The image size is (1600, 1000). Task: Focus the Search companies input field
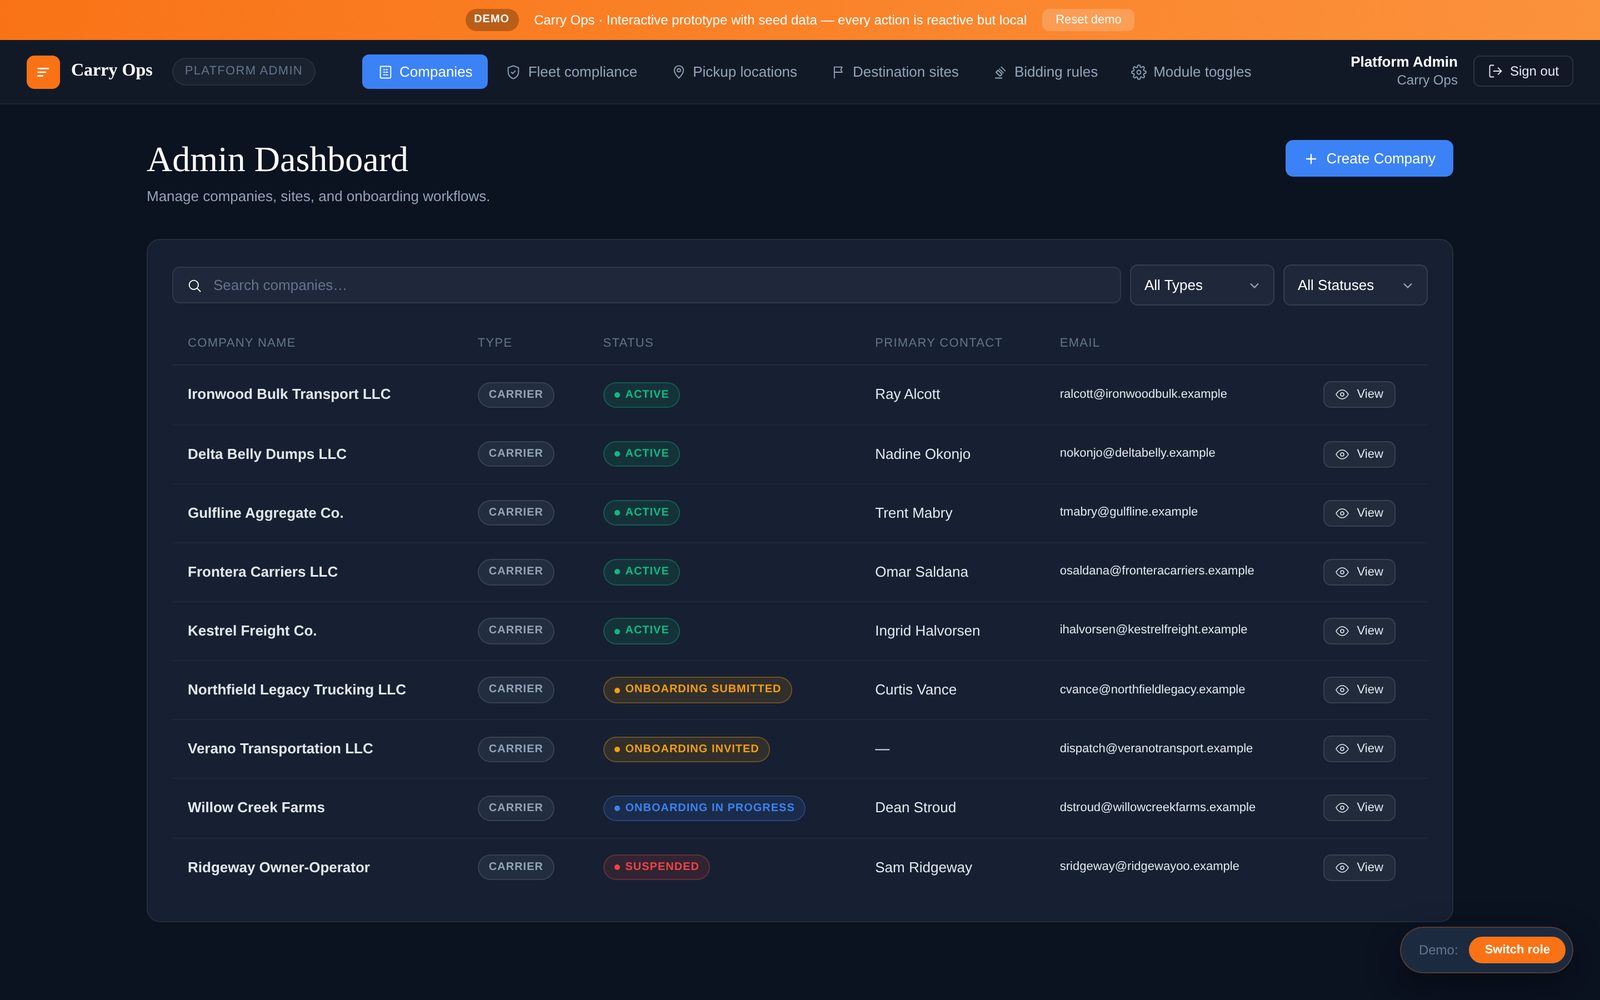[x=646, y=285]
